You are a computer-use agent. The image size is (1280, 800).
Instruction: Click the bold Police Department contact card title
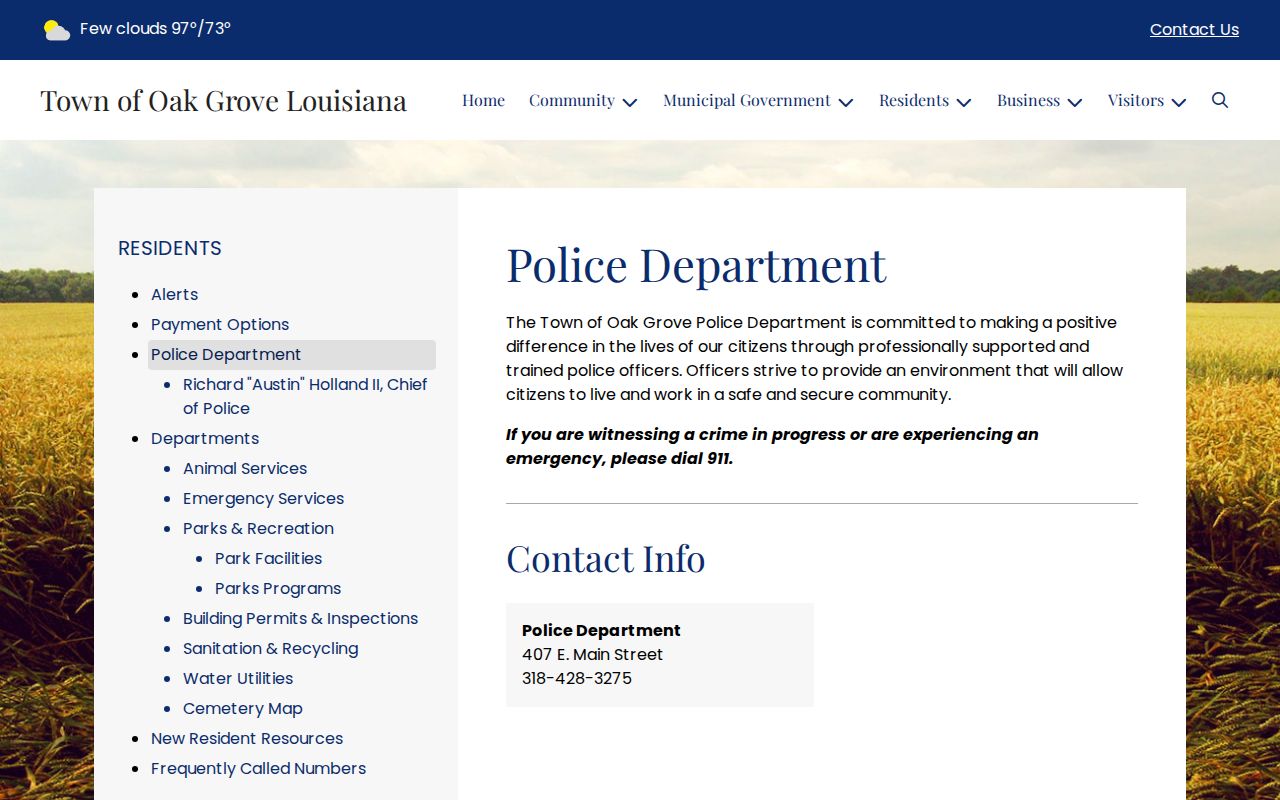tap(601, 630)
